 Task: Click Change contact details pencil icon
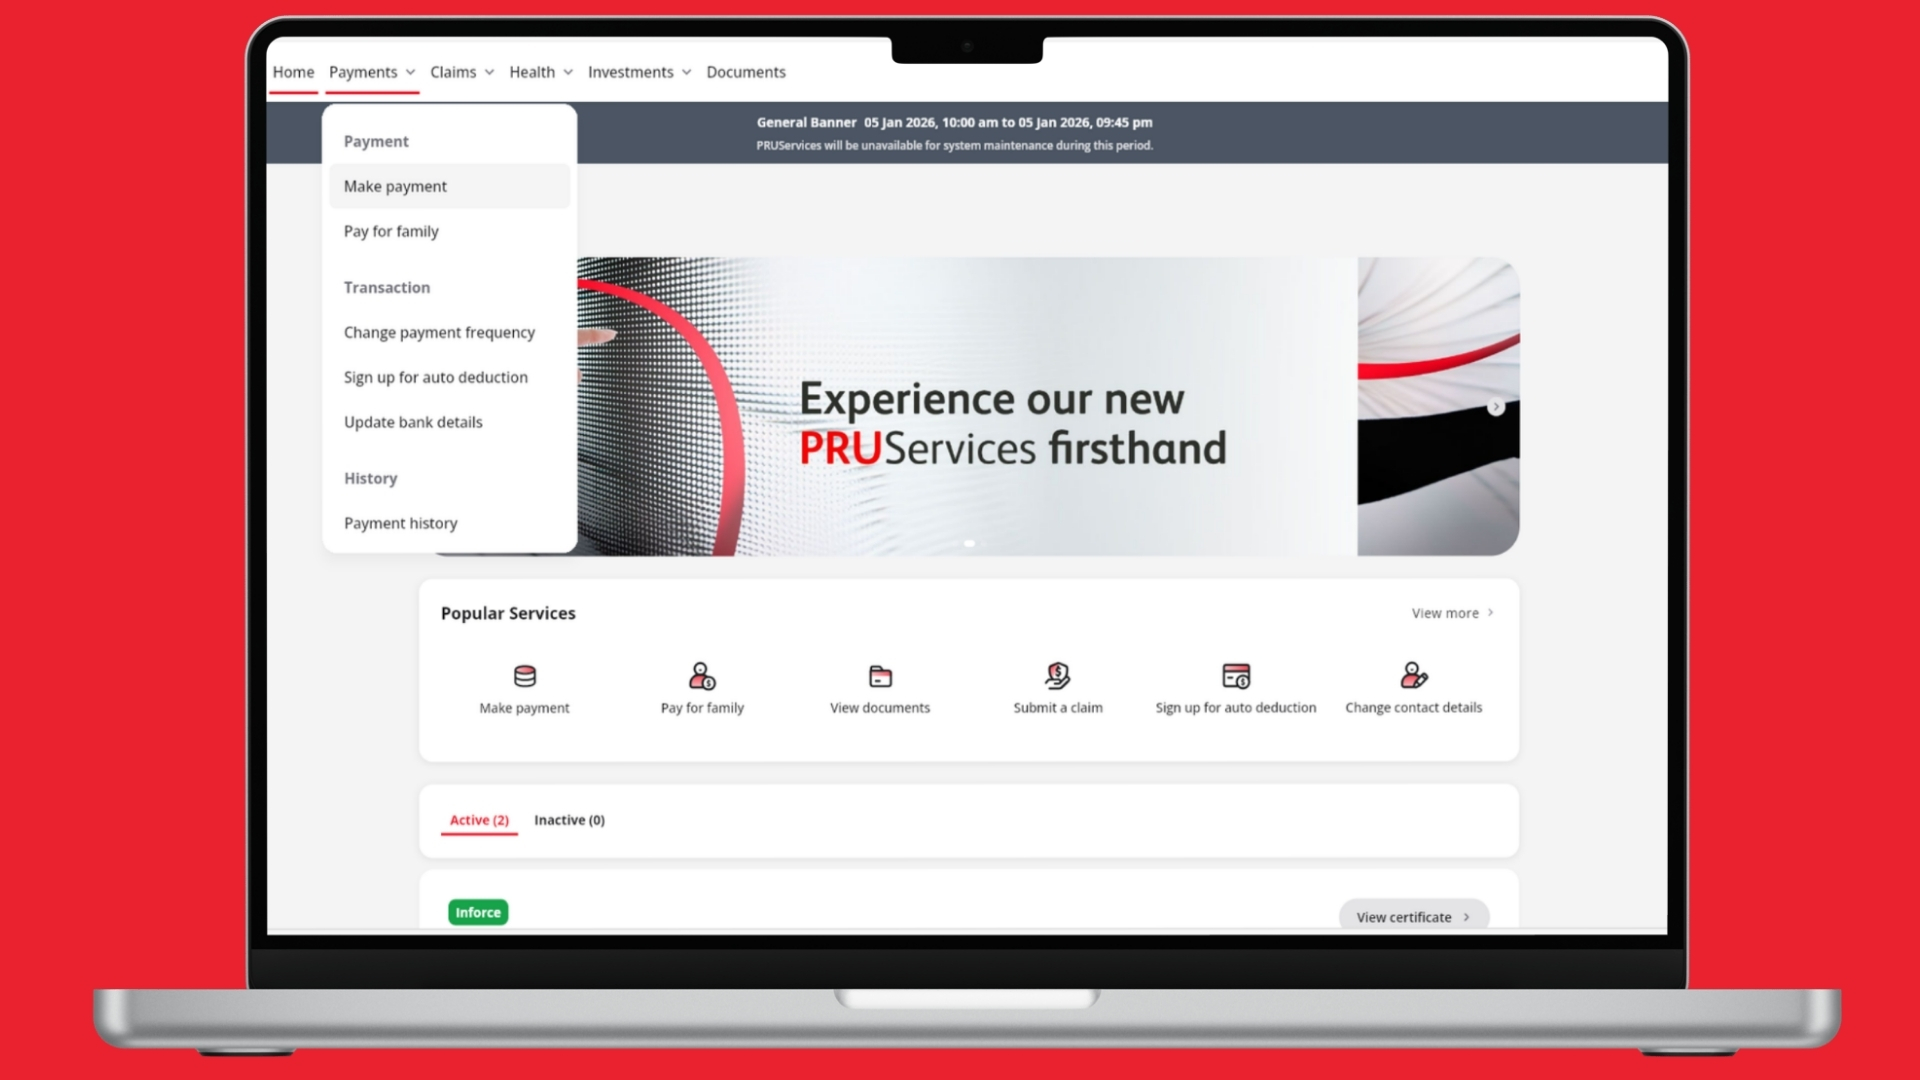tap(1413, 677)
